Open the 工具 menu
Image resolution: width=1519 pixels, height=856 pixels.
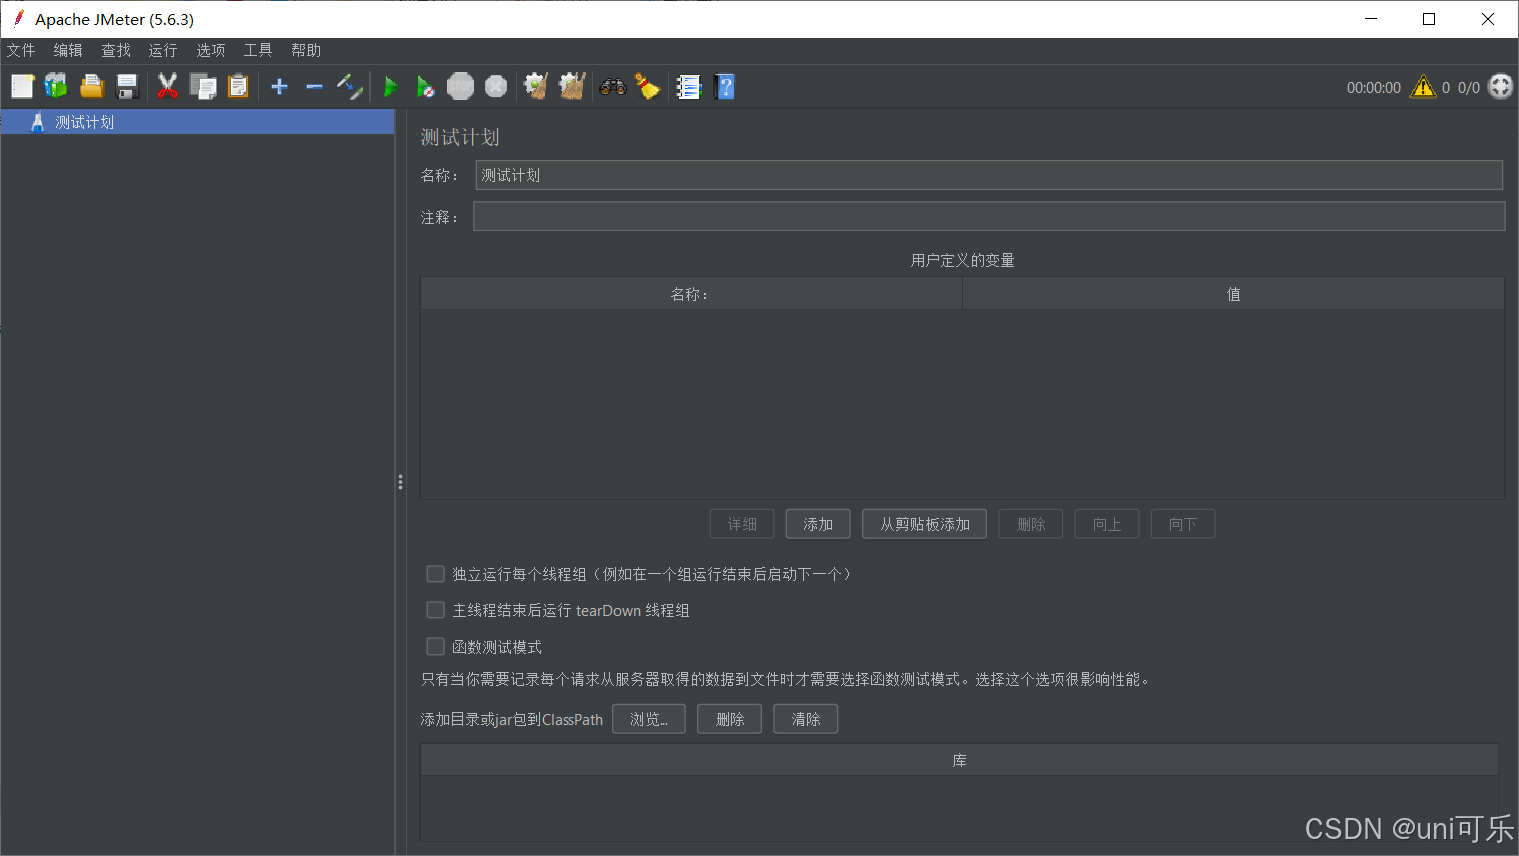[258, 50]
